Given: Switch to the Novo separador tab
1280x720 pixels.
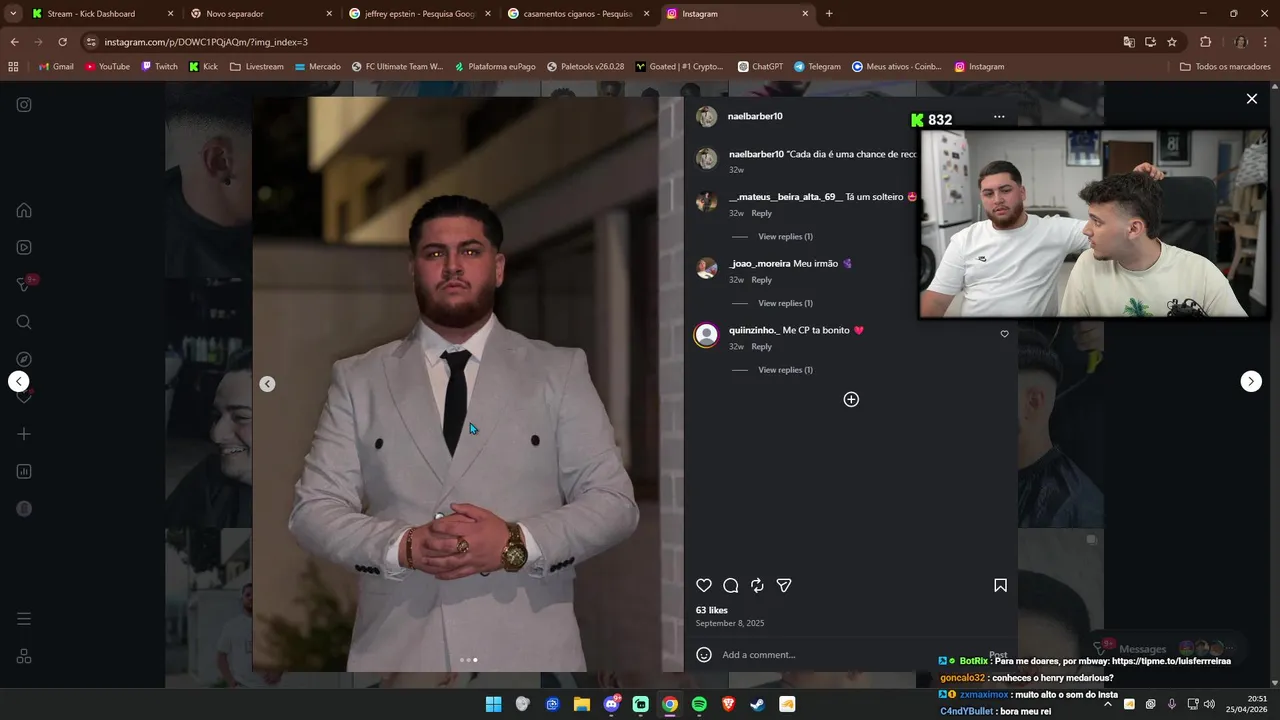Looking at the screenshot, I should [x=262, y=14].
